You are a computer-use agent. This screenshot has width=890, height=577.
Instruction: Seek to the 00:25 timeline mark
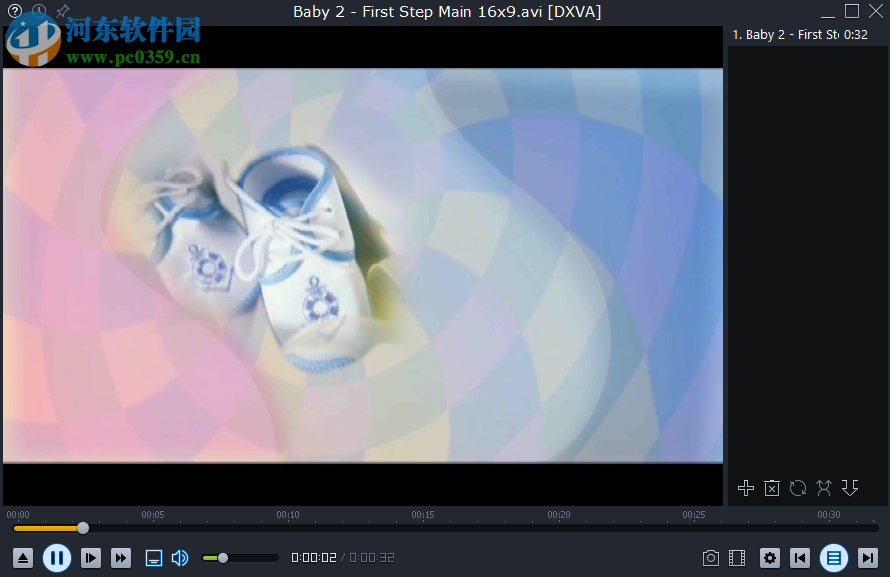694,515
